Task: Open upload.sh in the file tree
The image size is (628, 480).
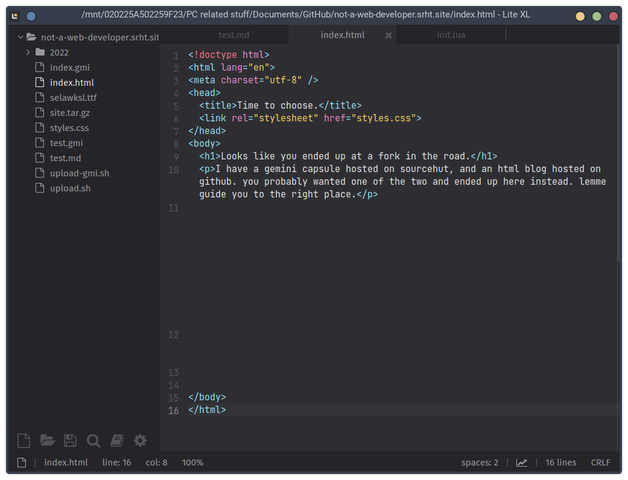Action: coord(70,188)
